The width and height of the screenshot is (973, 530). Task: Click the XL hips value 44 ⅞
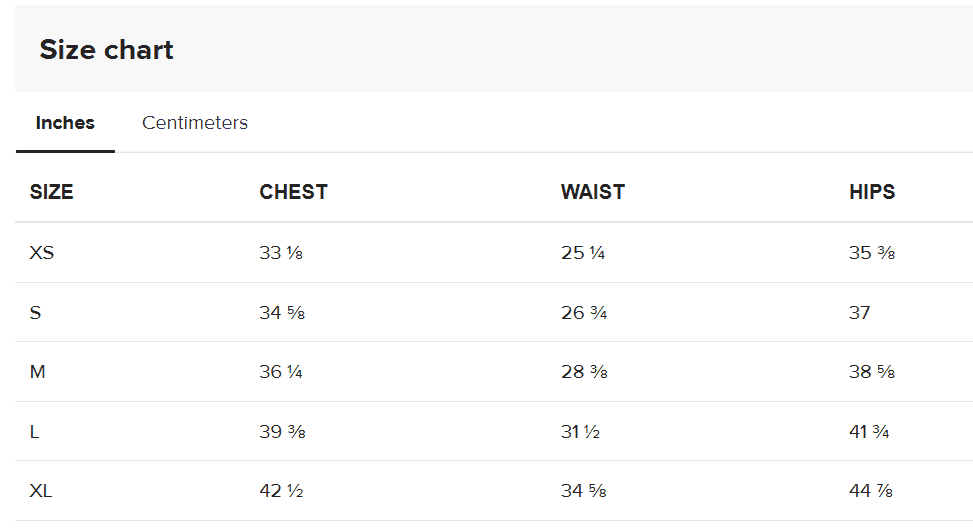pyautogui.click(x=871, y=491)
